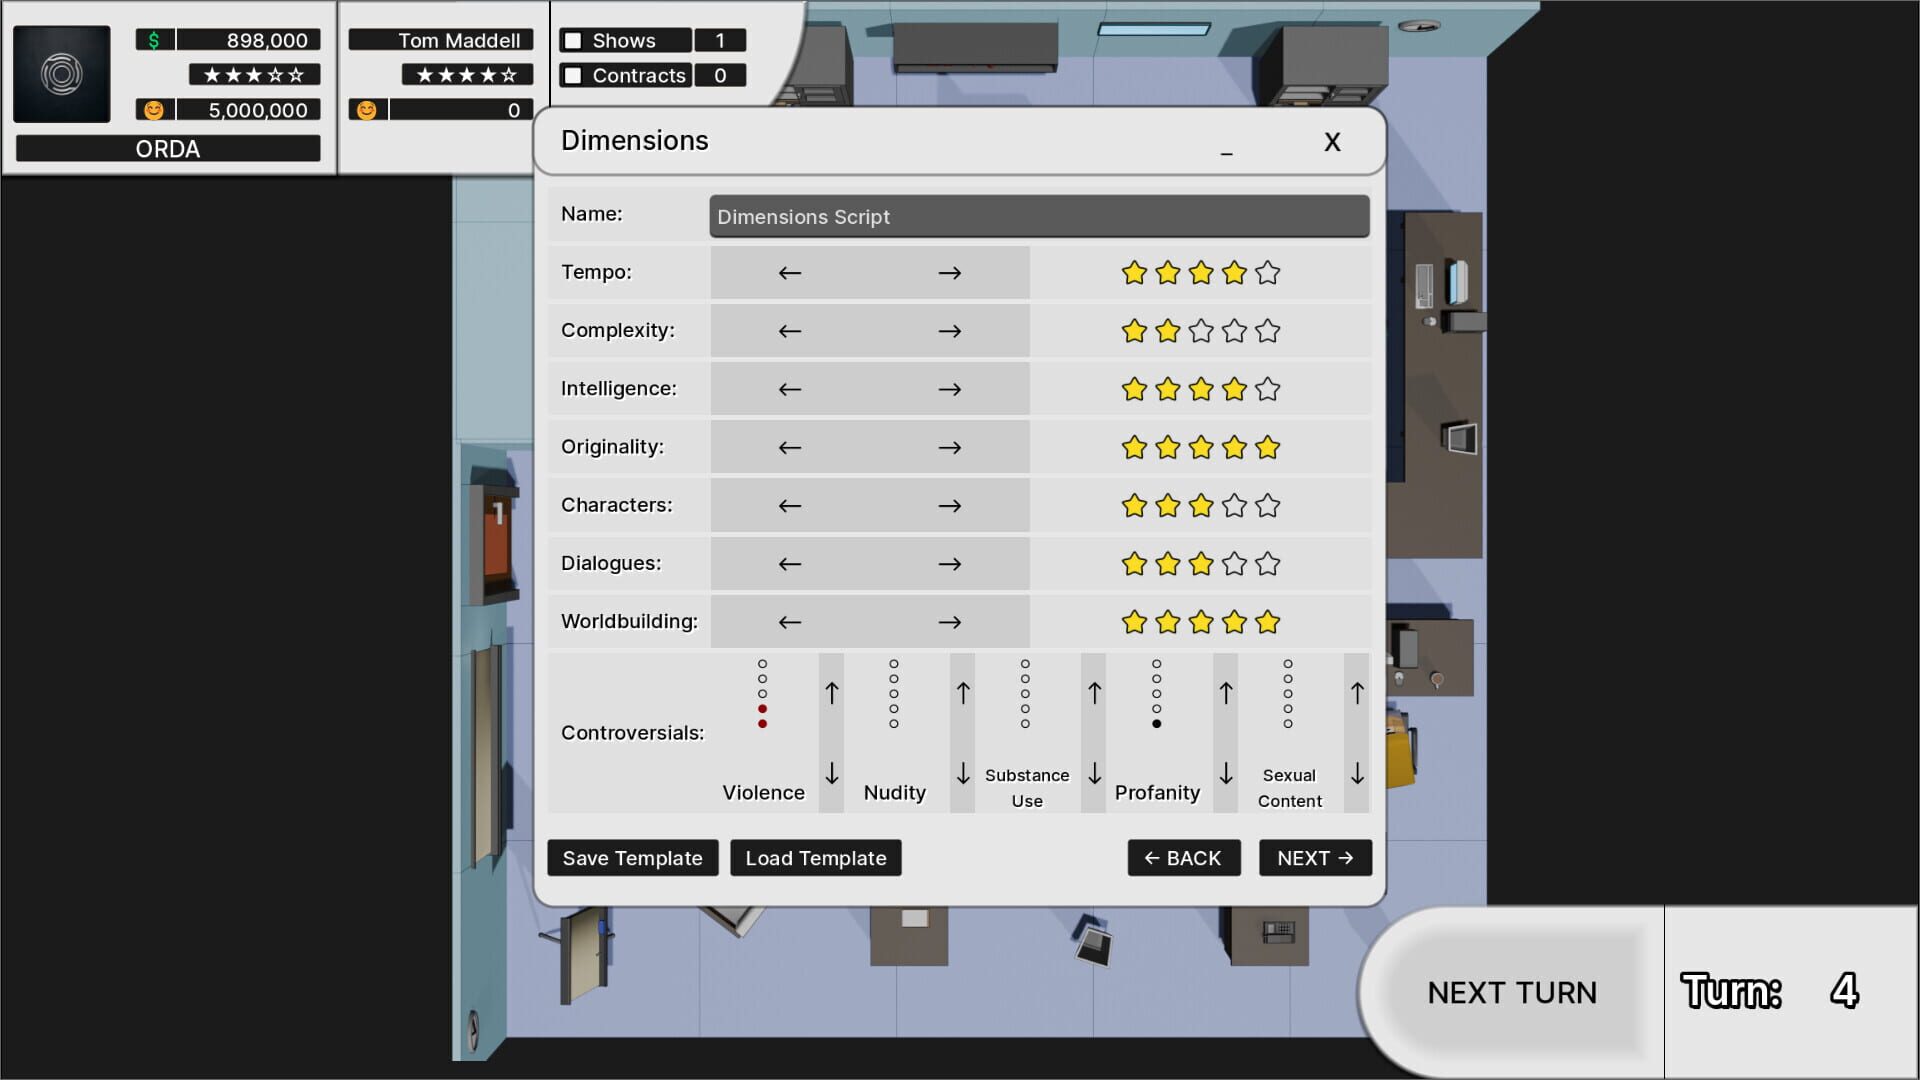Edit the script name field
Screen dimensions: 1920x1080
tap(1039, 216)
